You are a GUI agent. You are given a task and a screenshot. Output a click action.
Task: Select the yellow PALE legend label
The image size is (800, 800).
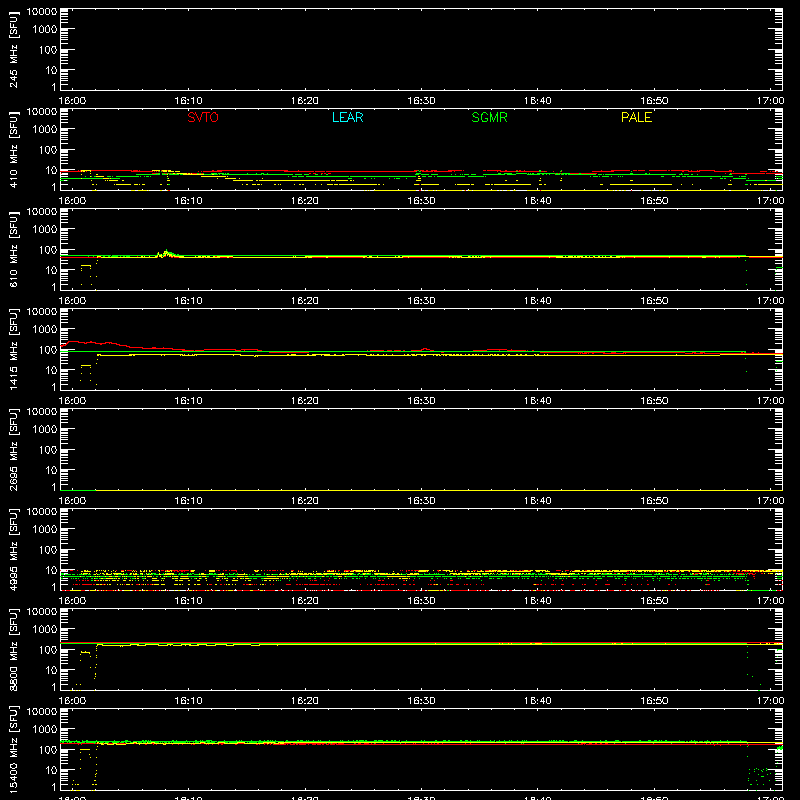[x=636, y=117]
